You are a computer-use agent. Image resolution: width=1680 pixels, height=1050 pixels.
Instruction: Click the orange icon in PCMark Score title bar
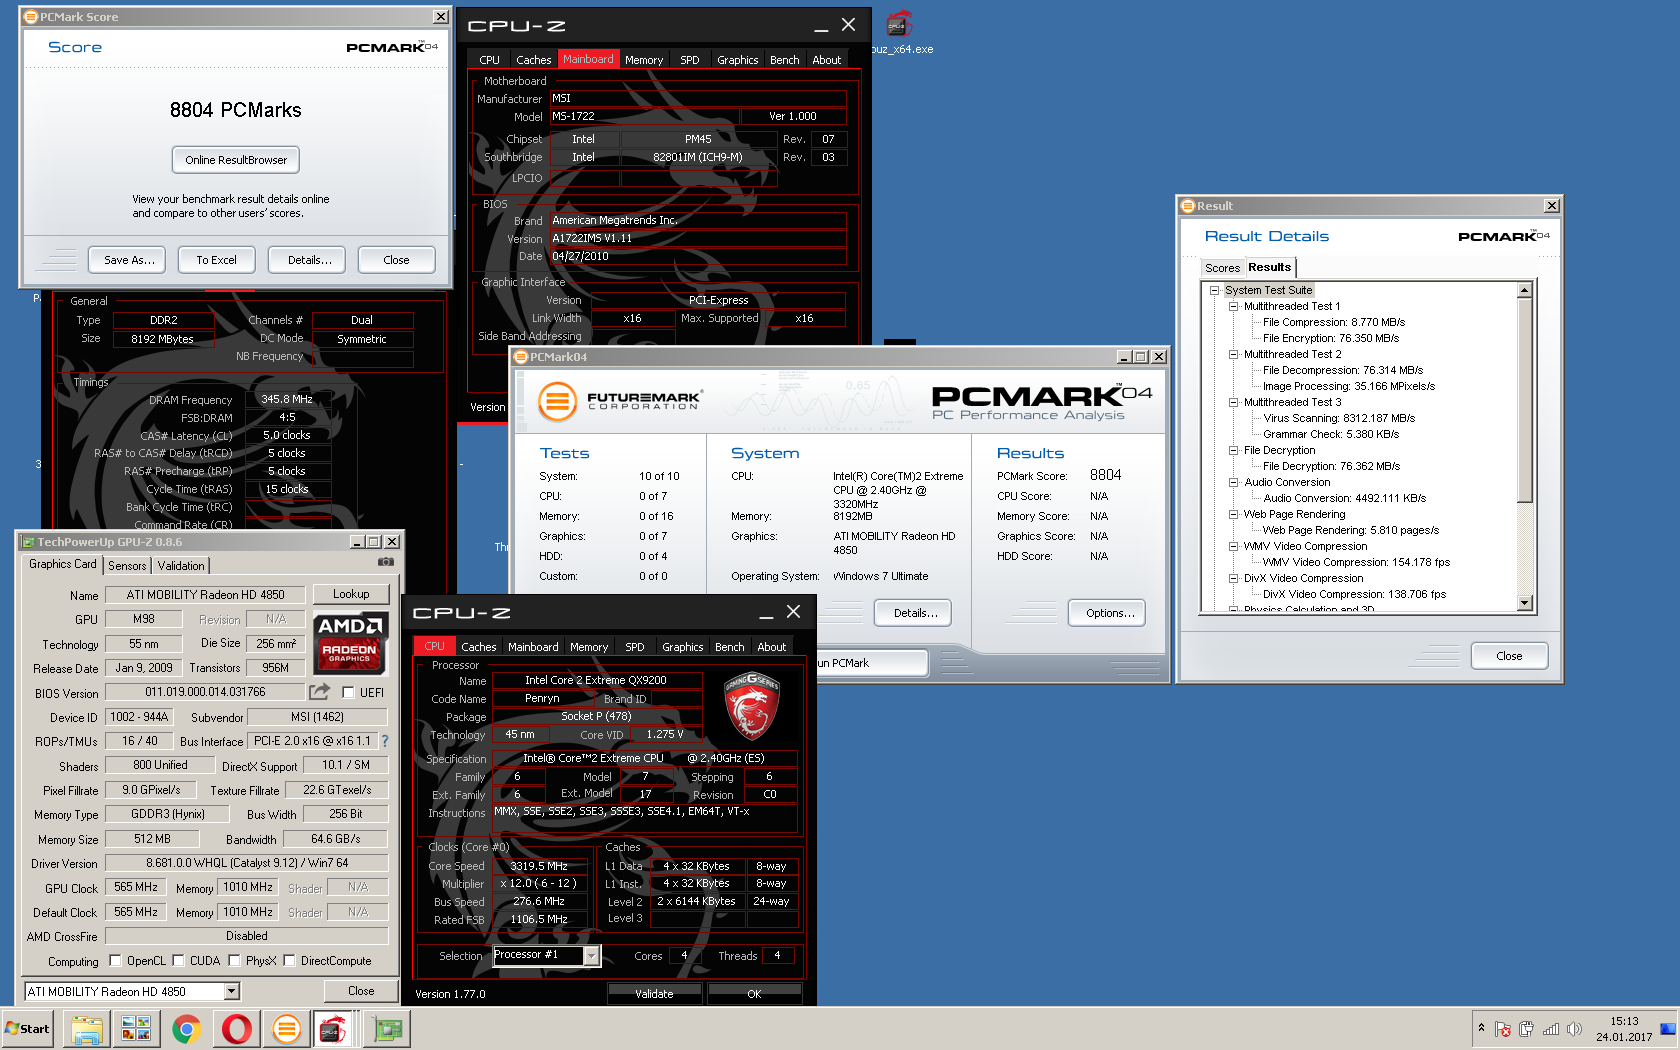pos(31,17)
